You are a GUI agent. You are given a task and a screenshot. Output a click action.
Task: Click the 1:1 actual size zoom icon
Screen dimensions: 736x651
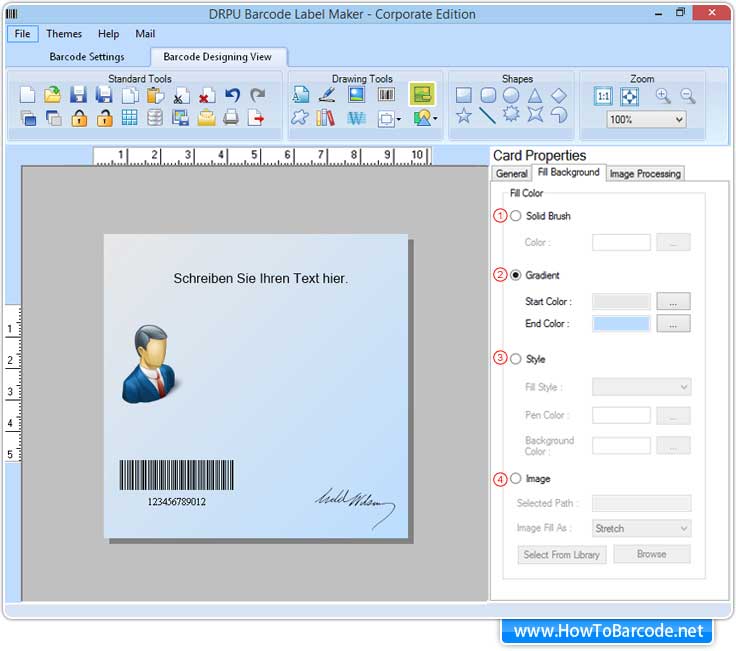tap(603, 97)
